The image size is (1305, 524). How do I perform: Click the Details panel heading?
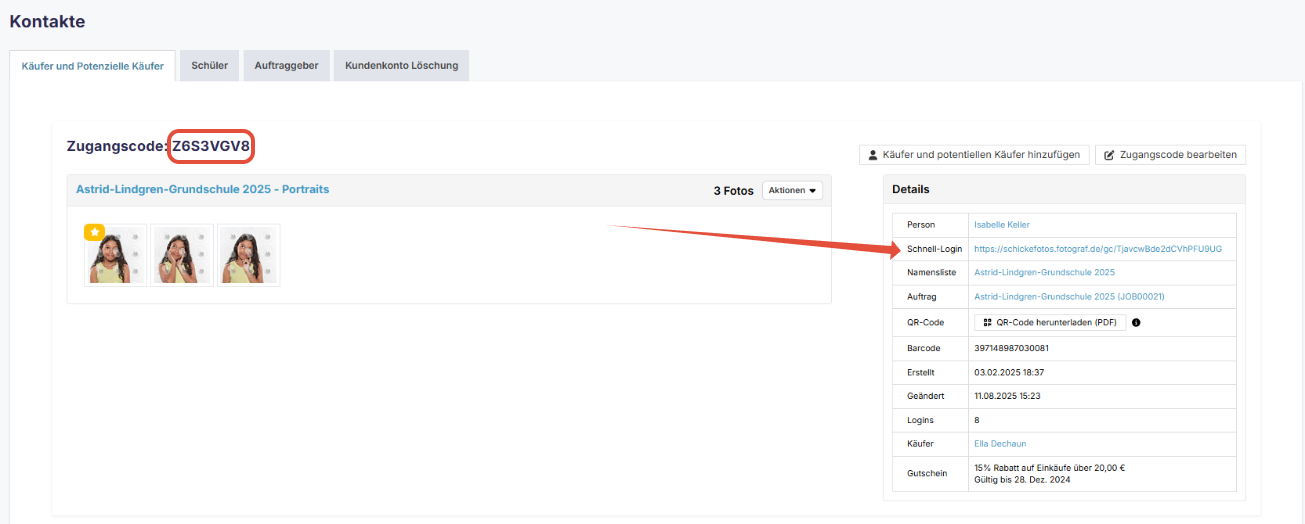910,189
